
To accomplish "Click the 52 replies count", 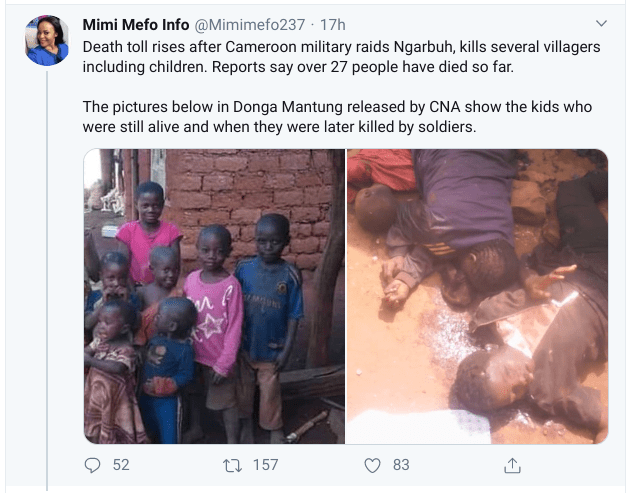I will pos(121,465).
